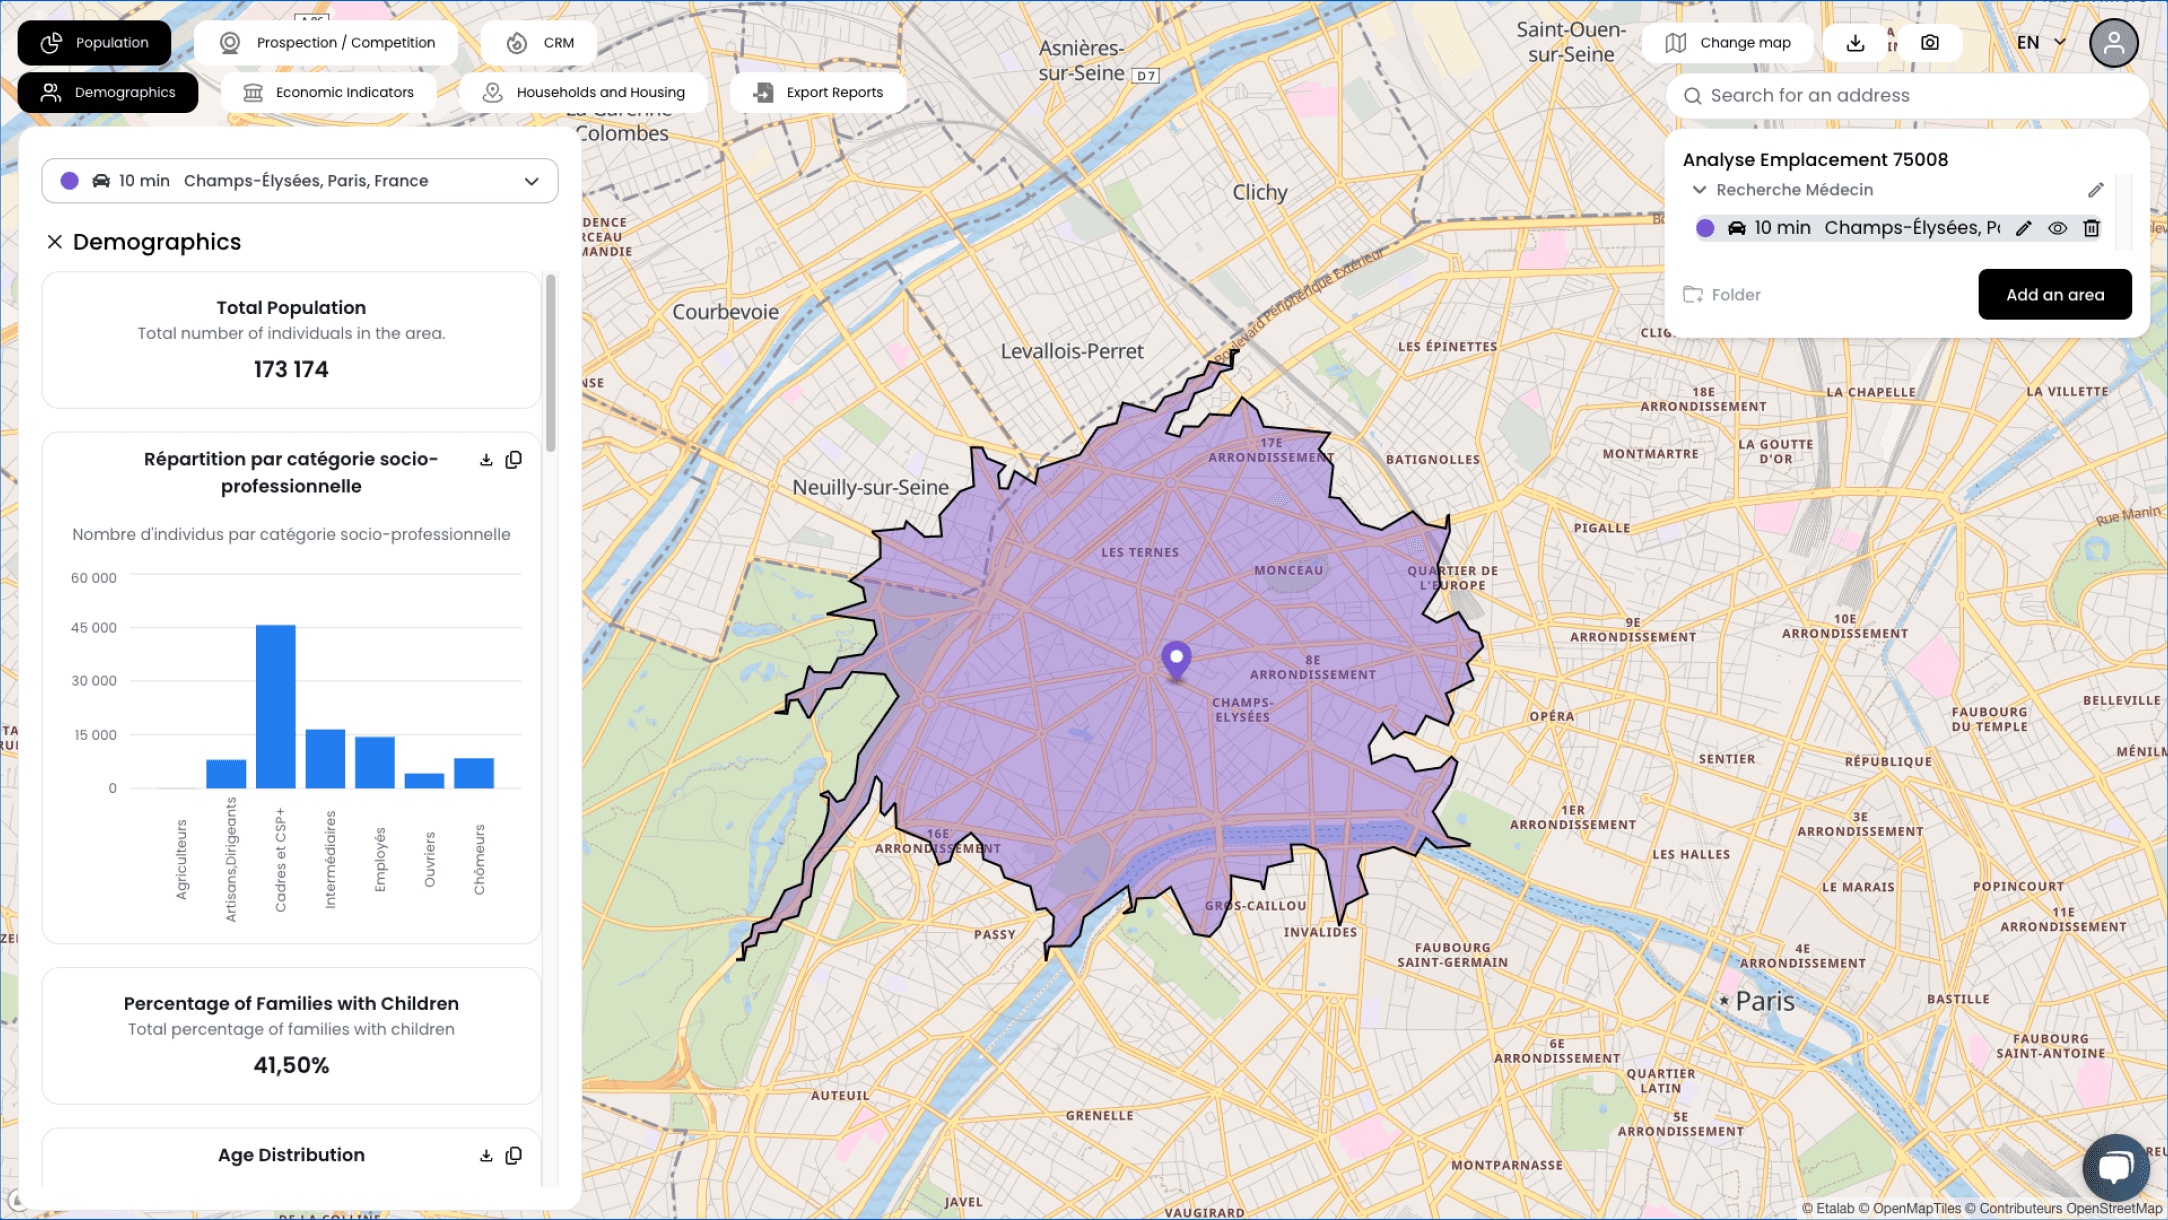Toggle the 10 min drive time area visibility
This screenshot has height=1220, width=2168.
(2056, 228)
